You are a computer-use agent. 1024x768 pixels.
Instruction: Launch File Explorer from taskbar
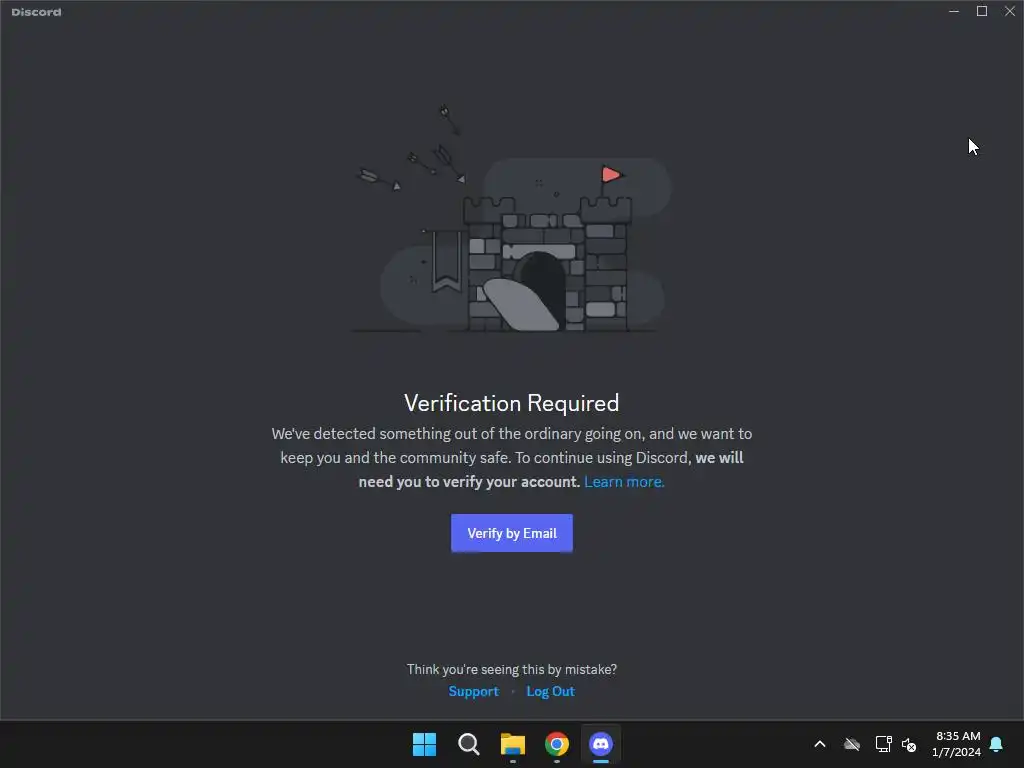513,744
